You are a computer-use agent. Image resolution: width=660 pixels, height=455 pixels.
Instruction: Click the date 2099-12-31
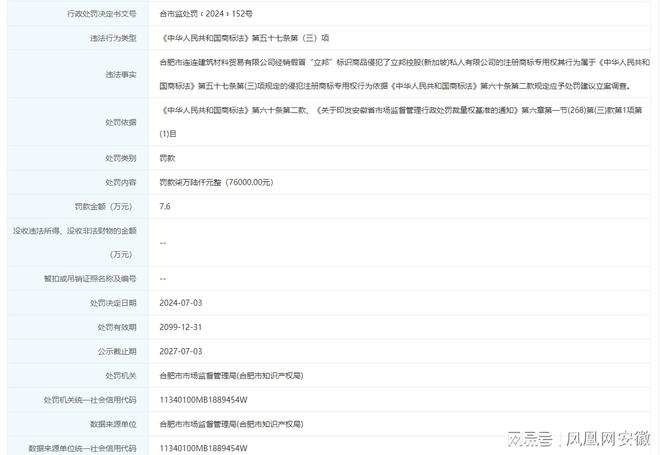tap(181, 327)
